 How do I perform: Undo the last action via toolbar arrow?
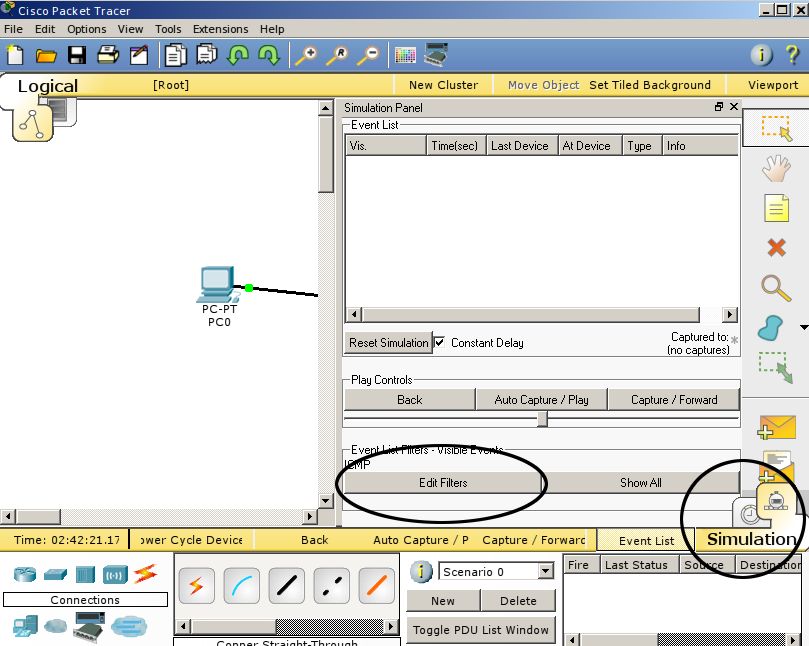238,55
